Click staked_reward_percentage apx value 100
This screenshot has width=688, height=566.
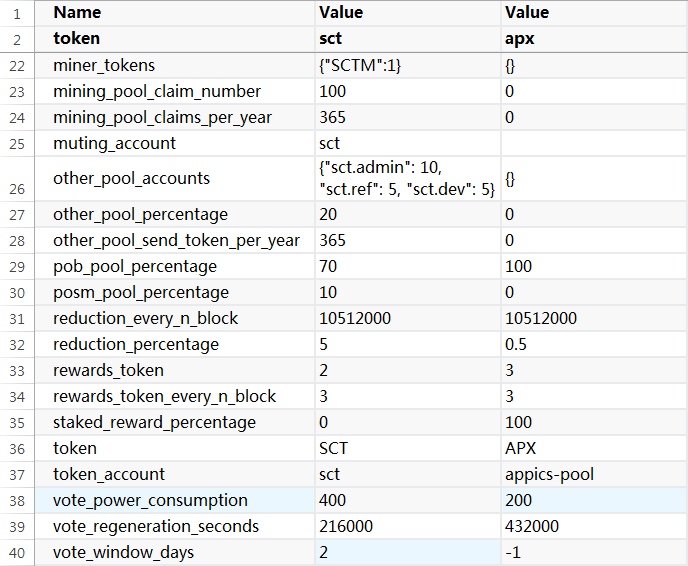[595, 423]
